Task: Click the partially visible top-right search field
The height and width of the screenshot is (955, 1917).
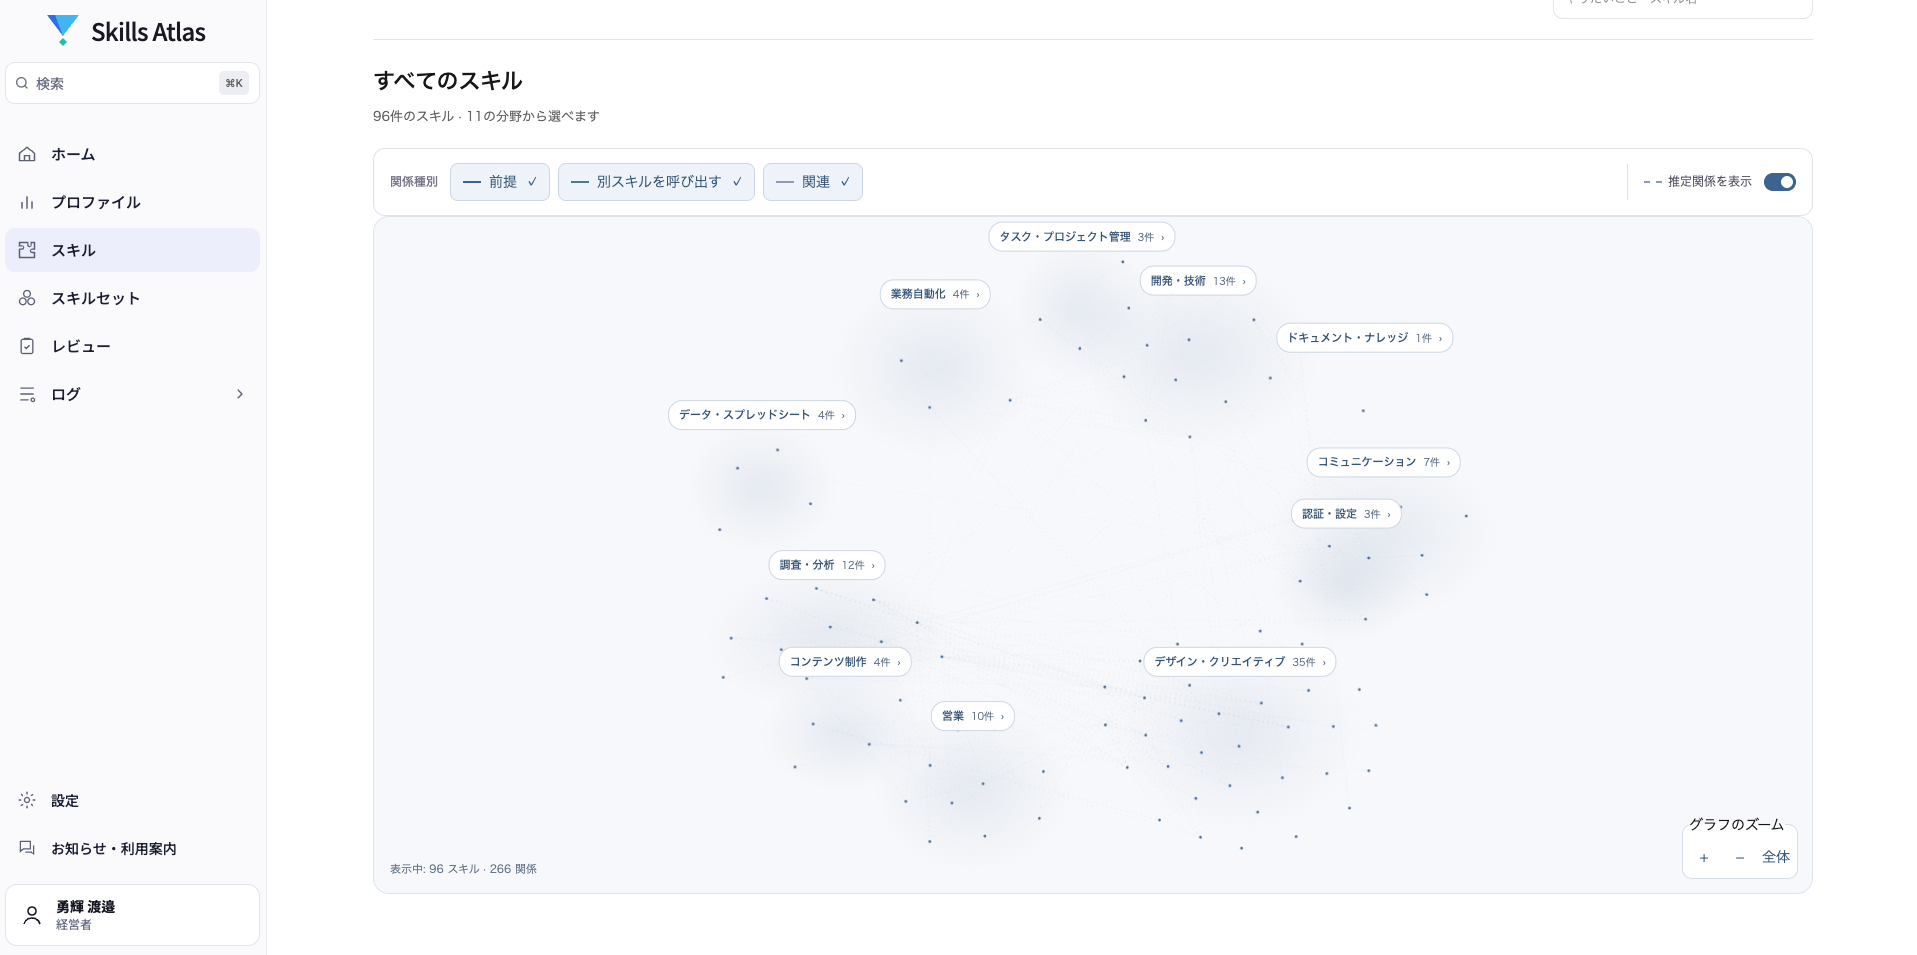Action: (1683, 8)
